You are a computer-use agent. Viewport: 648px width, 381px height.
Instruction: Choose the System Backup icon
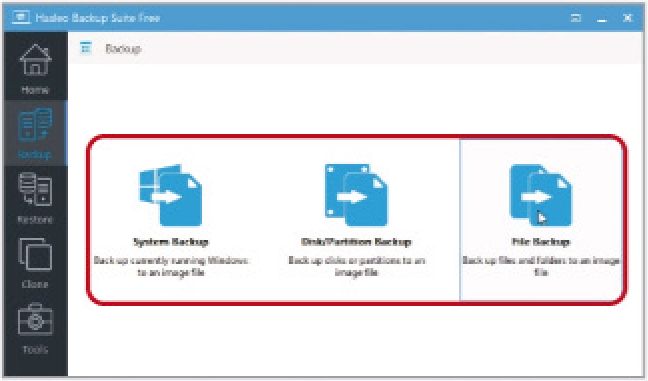tap(171, 195)
